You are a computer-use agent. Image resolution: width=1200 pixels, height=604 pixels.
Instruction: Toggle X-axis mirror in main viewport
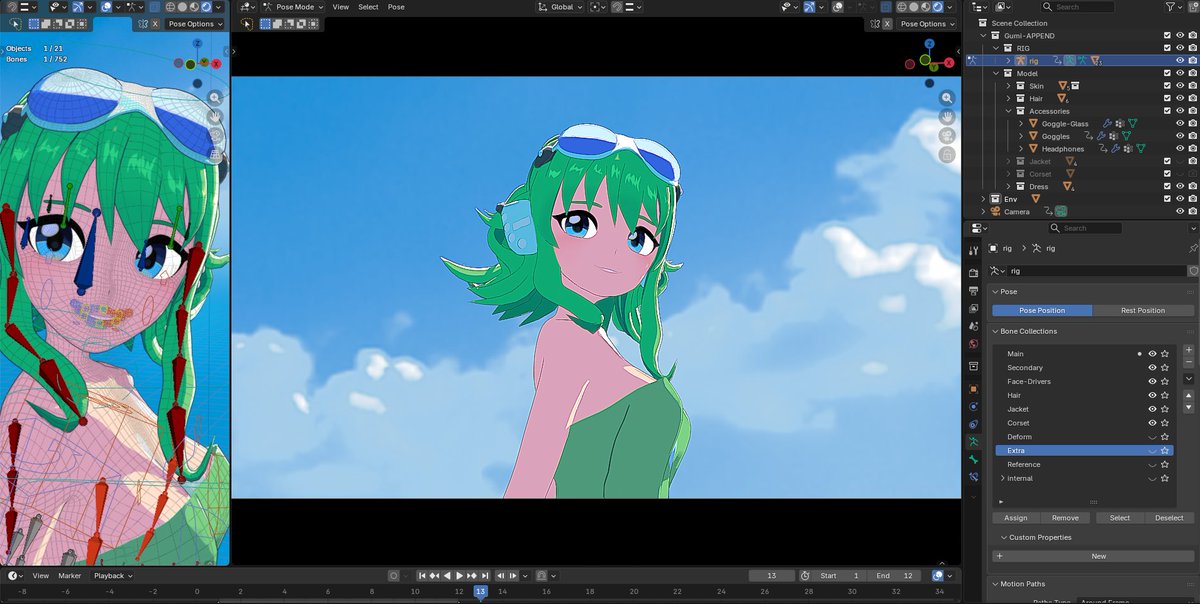click(887, 24)
